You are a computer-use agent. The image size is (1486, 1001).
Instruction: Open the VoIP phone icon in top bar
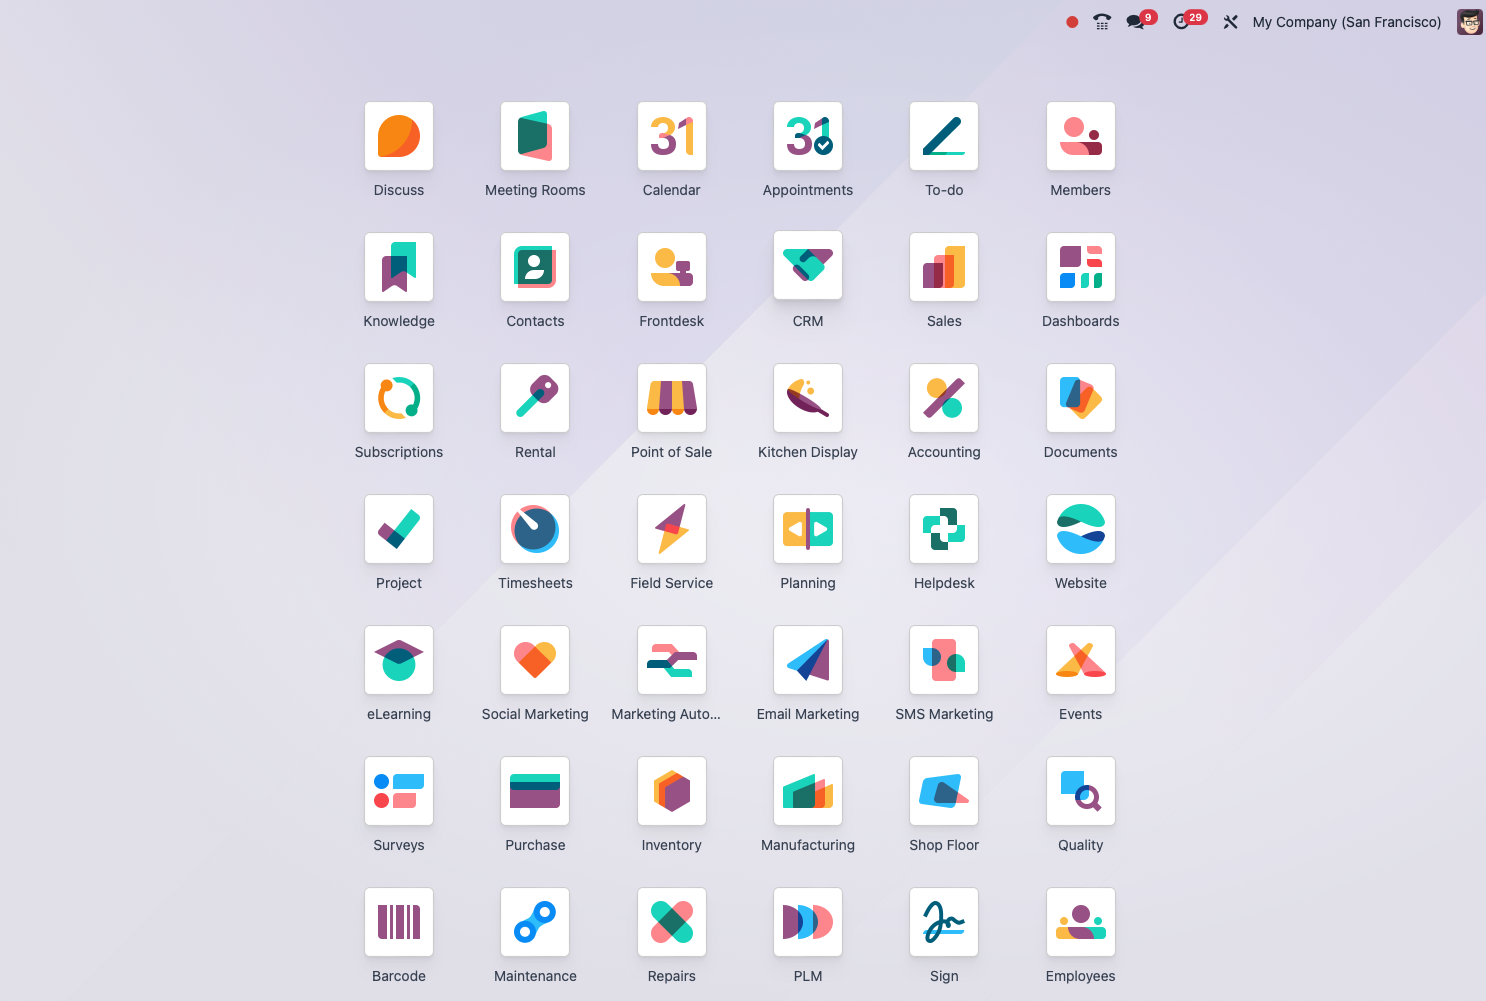1102,22
